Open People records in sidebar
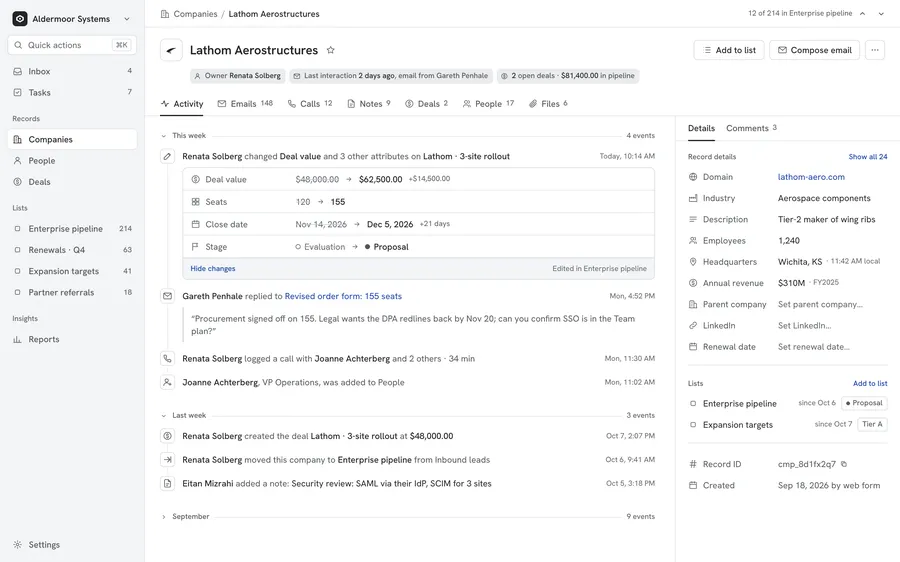Image resolution: width=900 pixels, height=562 pixels. [72, 161]
